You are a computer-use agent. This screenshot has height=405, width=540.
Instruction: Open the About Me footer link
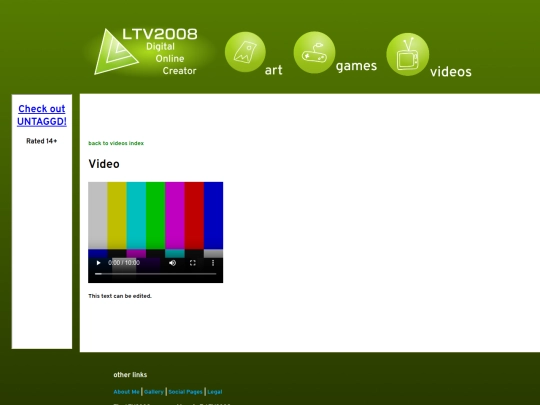[126, 392]
